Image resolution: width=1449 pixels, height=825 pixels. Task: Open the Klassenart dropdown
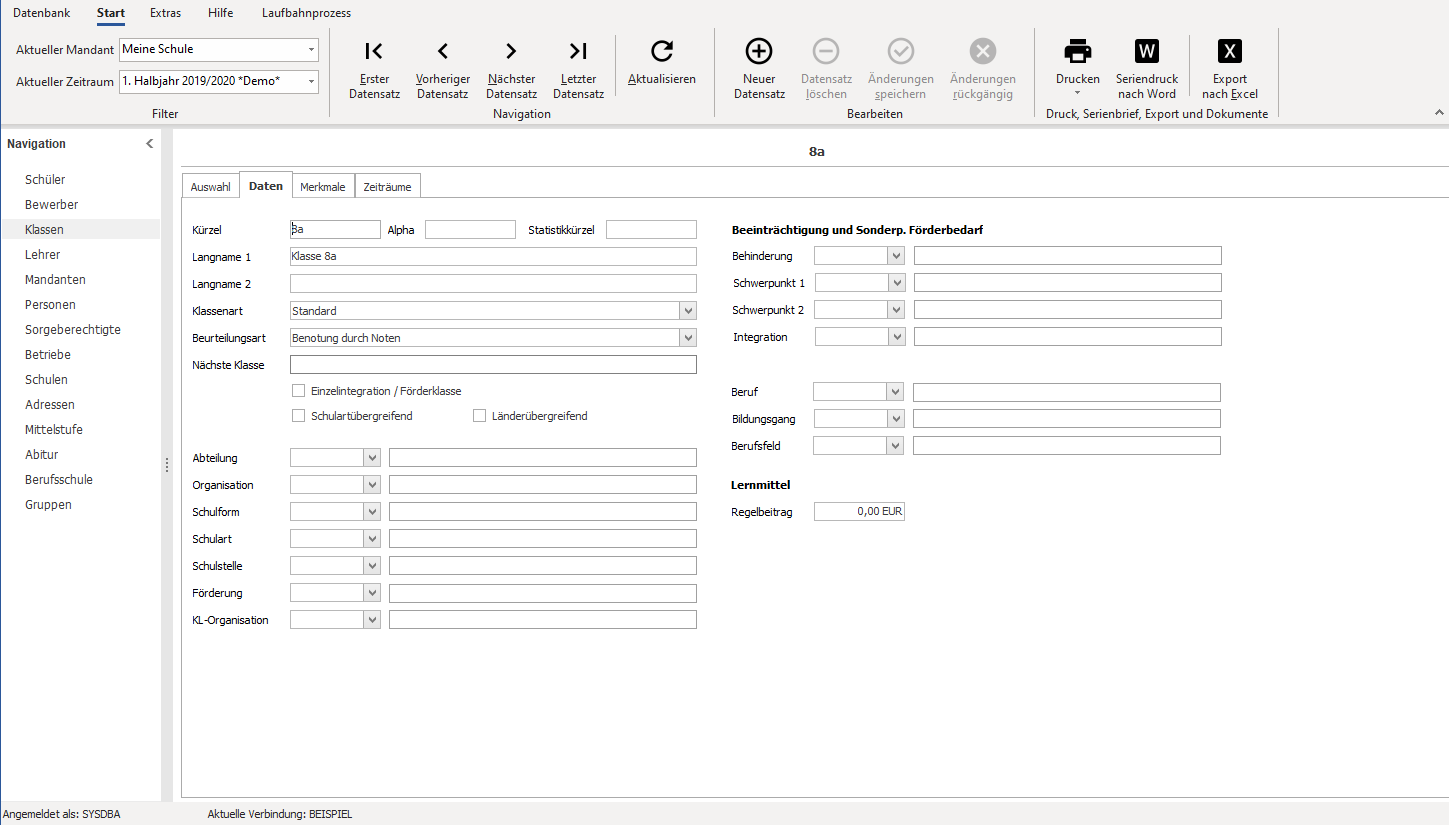(688, 311)
